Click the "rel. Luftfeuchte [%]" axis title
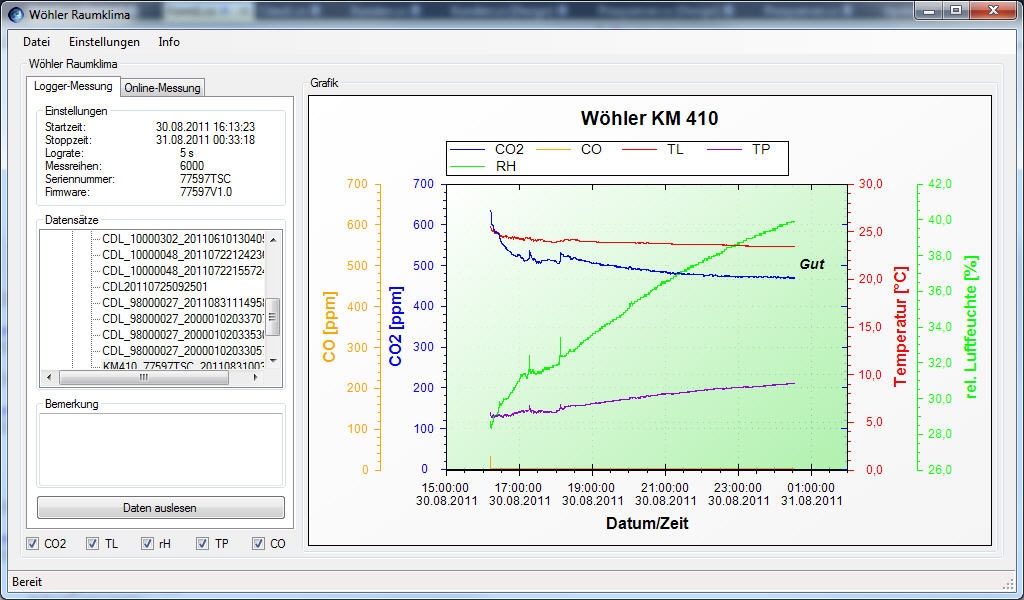 point(971,327)
